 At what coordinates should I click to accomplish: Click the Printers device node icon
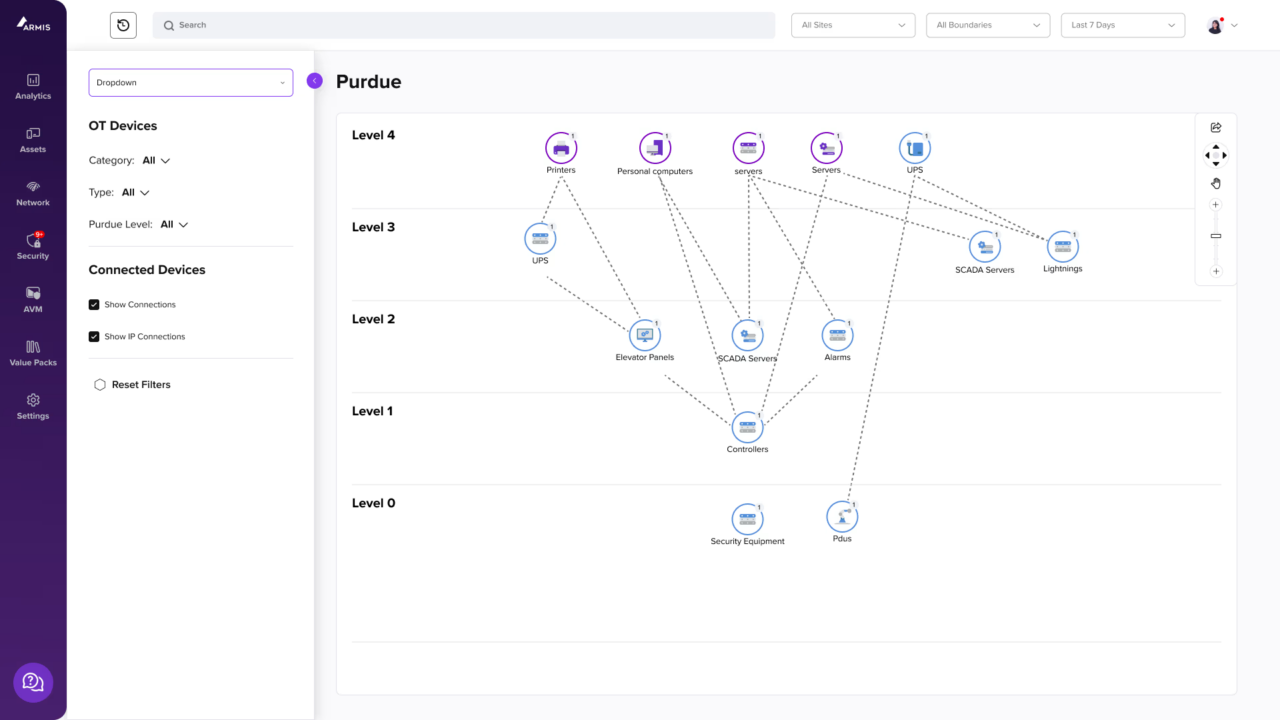pyautogui.click(x=561, y=148)
